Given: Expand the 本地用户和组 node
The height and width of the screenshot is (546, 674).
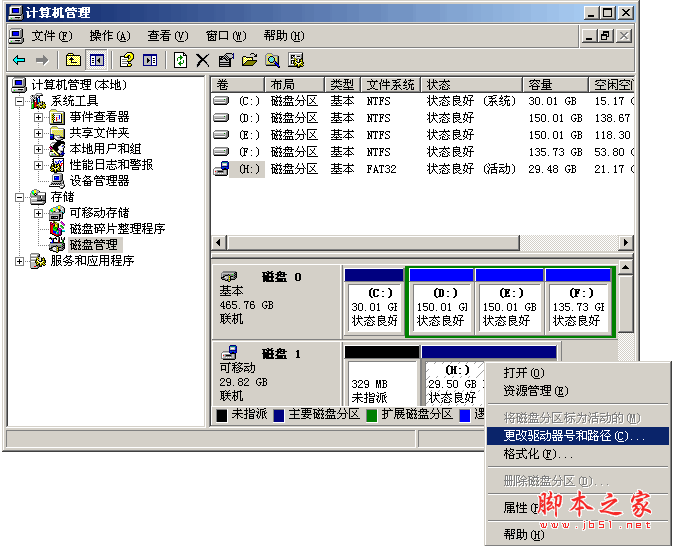Looking at the screenshot, I should pos(38,149).
